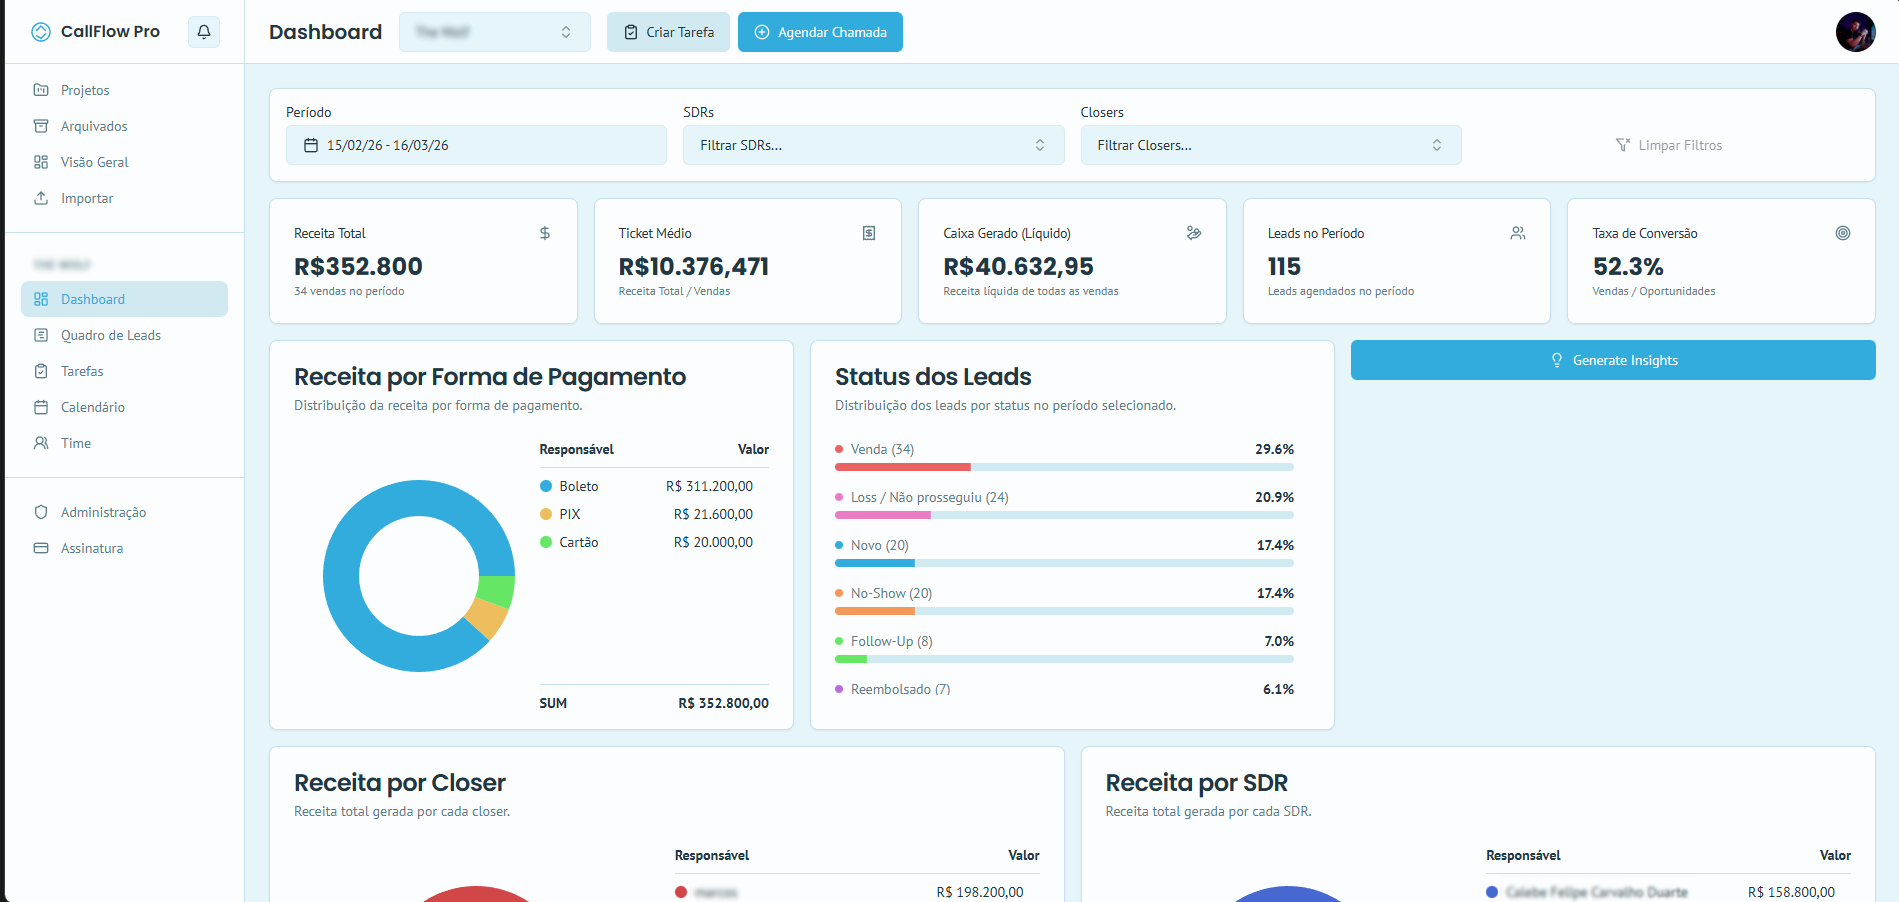This screenshot has height=902, width=1899.
Task: Open user avatar menu
Action: [1855, 32]
